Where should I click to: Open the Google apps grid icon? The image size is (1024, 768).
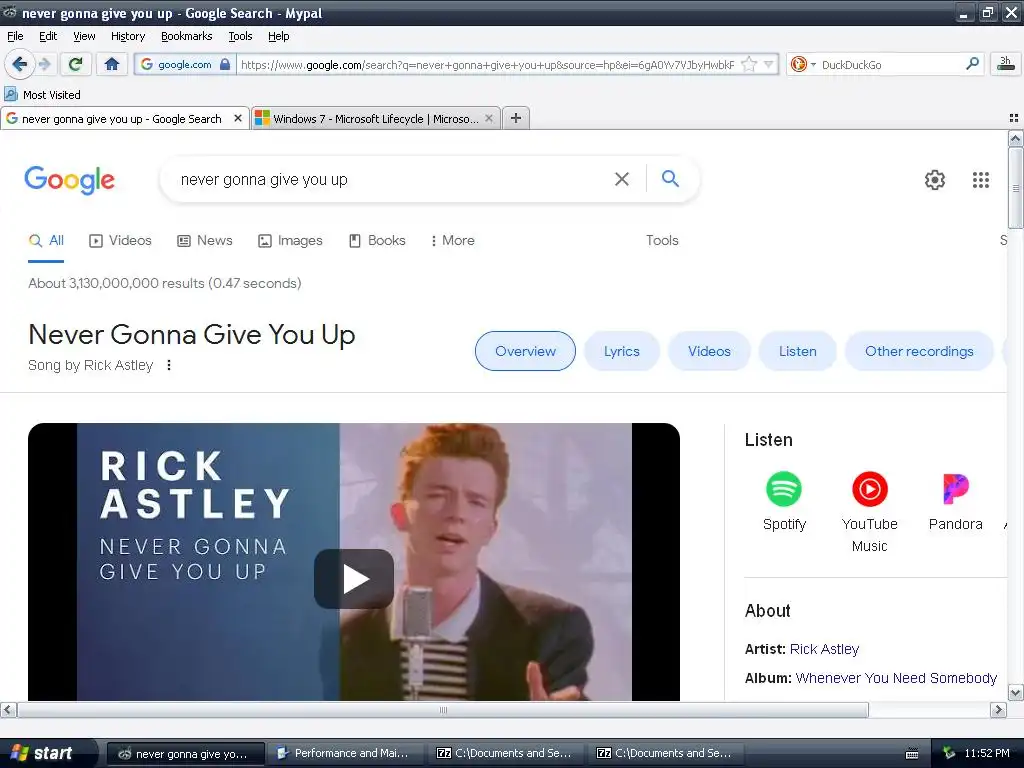[x=980, y=180]
